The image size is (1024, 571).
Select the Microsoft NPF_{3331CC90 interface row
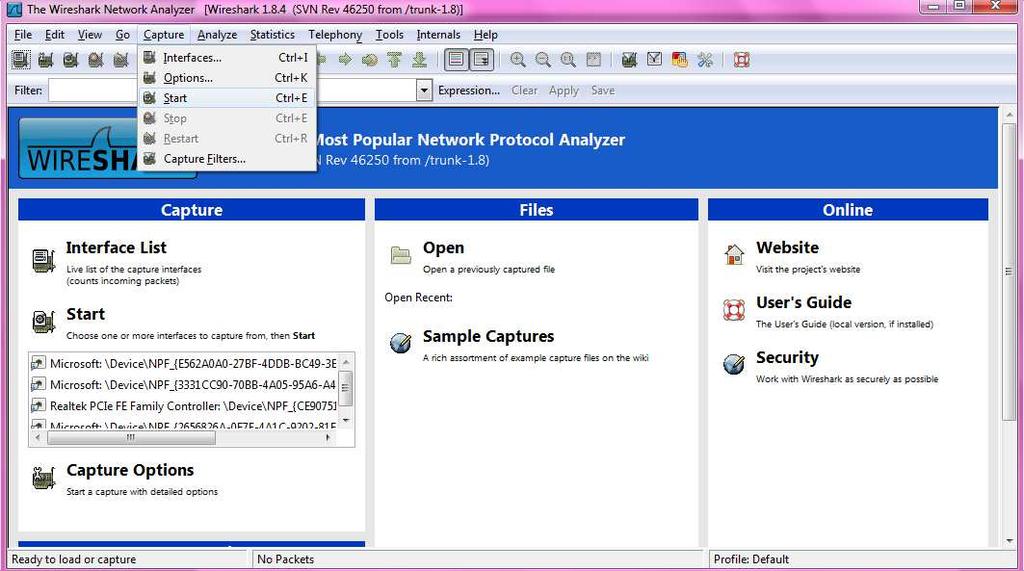184,385
